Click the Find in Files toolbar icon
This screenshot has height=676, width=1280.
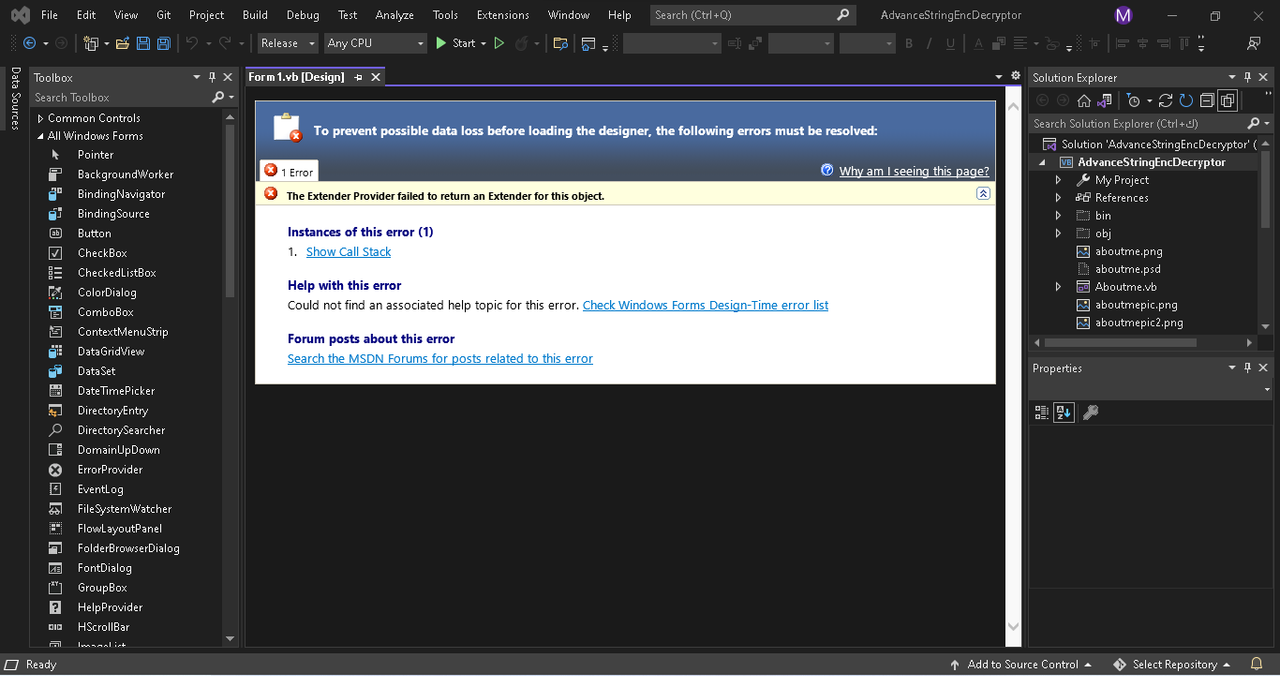click(560, 43)
